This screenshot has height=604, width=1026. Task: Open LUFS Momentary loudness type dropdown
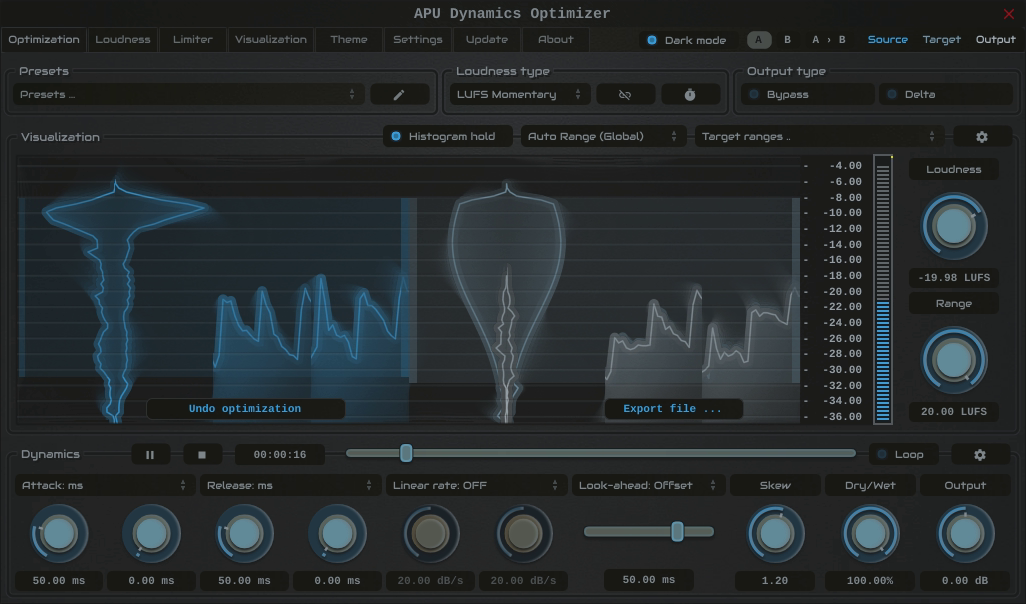pos(520,95)
